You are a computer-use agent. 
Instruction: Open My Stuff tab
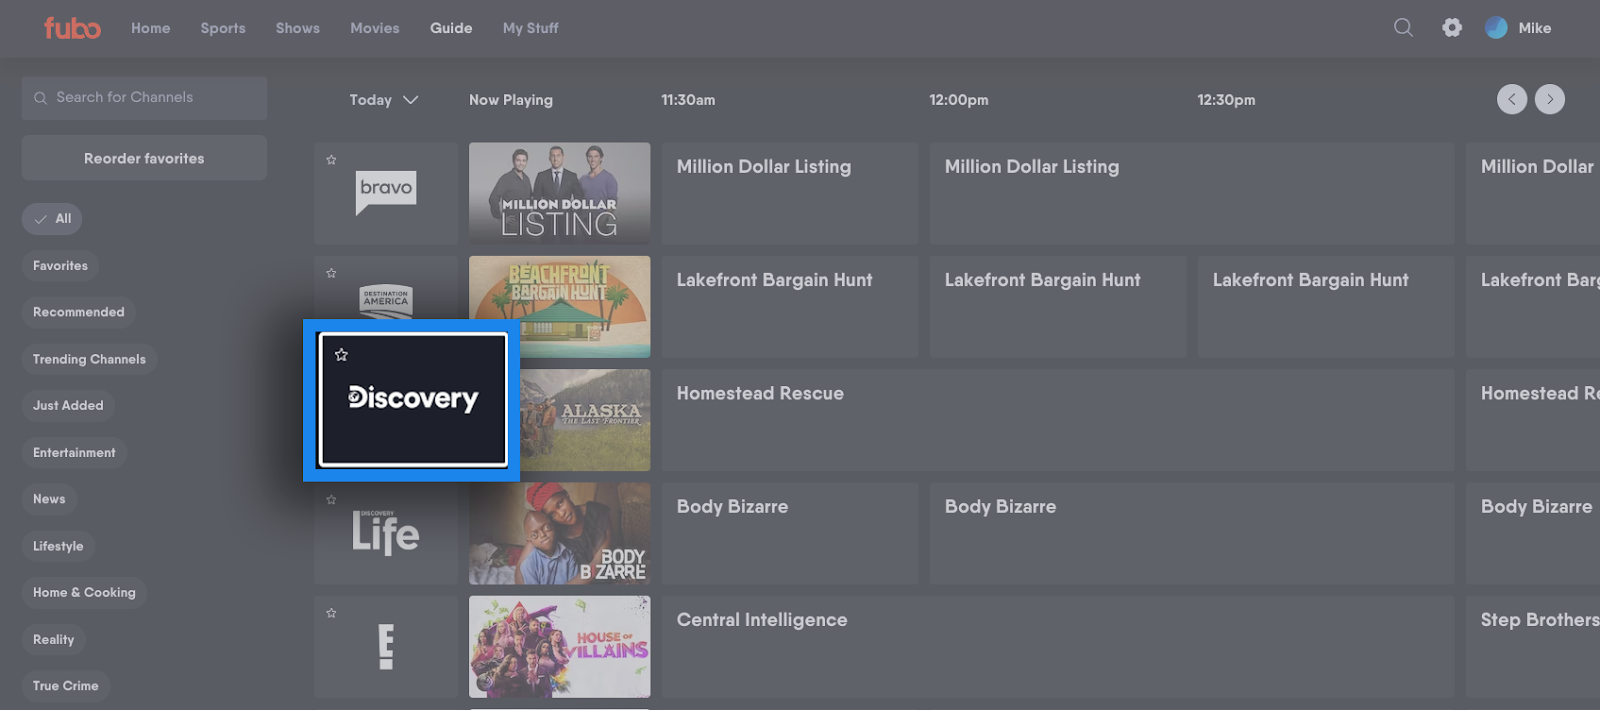point(531,28)
